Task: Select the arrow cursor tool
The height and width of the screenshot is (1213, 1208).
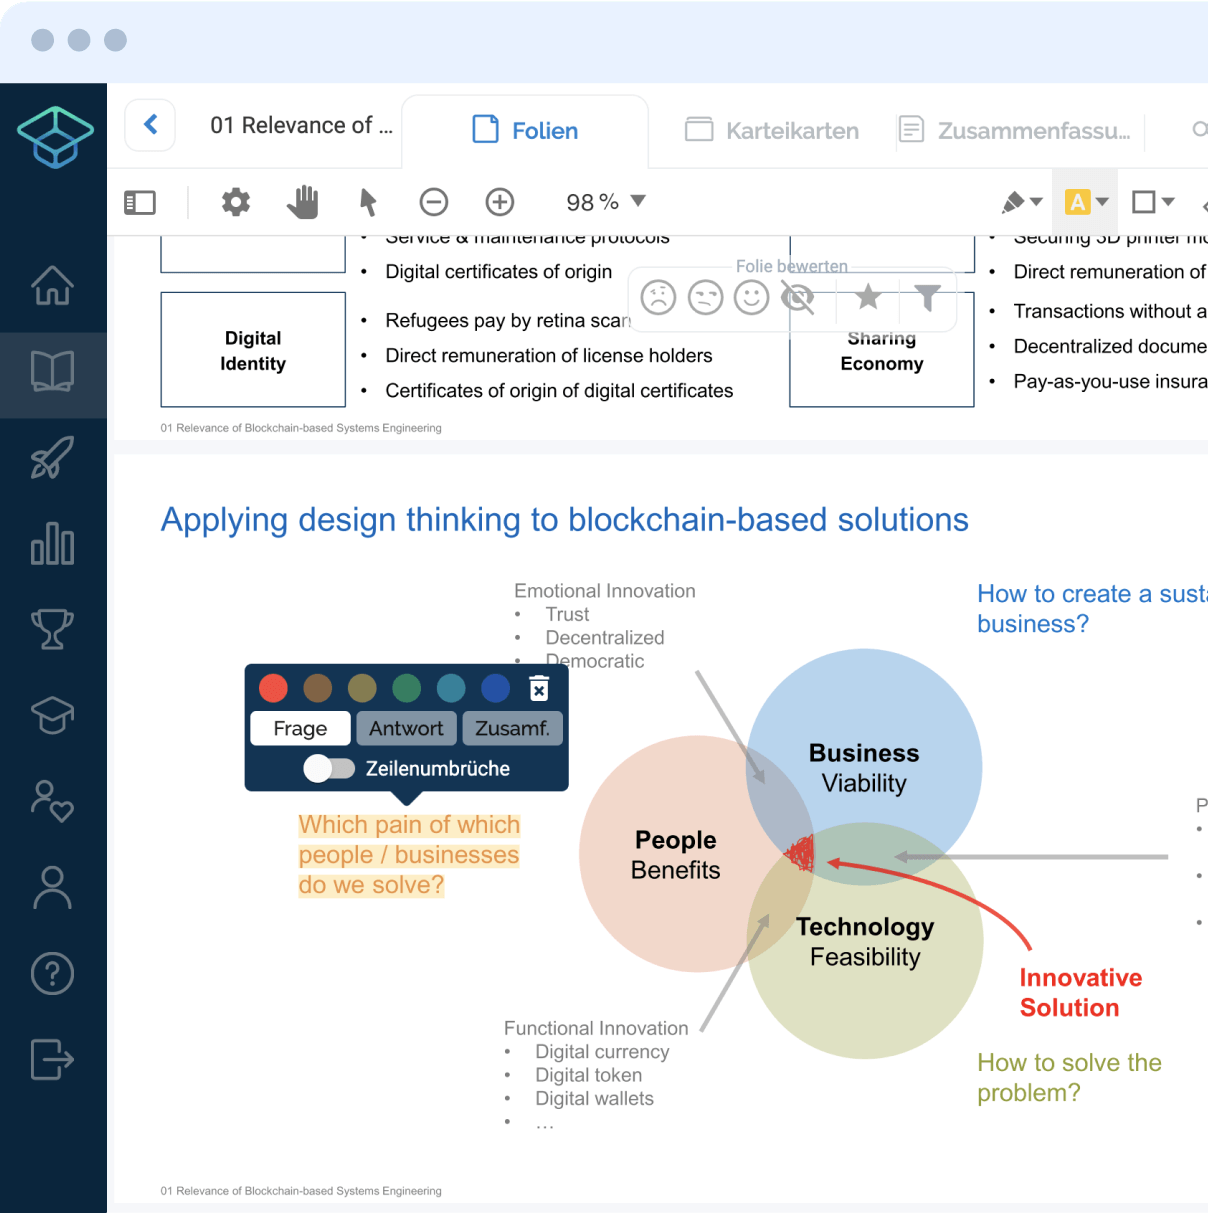Action: point(368,202)
